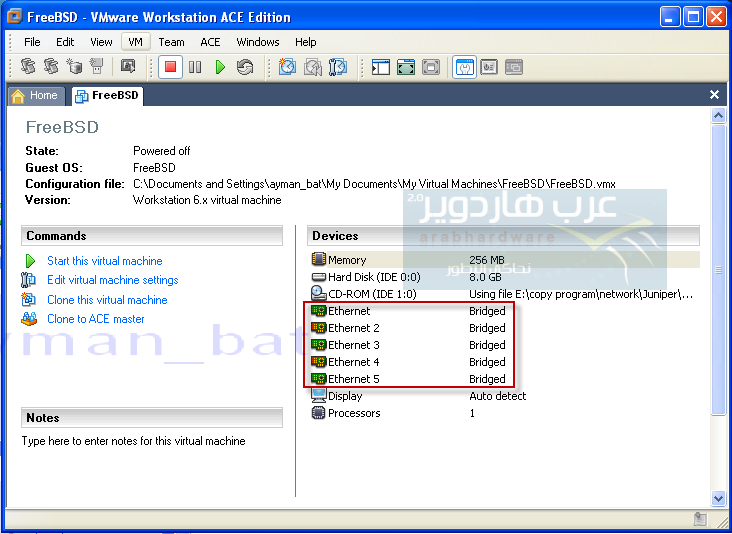This screenshot has width=732, height=534.
Task: Open the Help menu
Action: pos(306,42)
